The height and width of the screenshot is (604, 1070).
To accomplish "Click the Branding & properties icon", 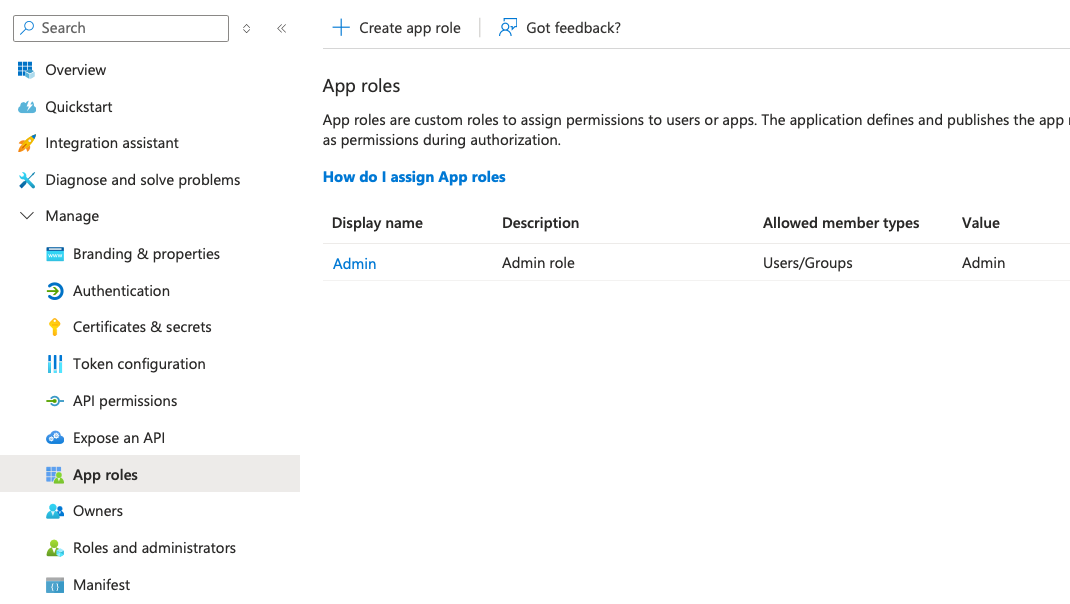I will pos(55,254).
